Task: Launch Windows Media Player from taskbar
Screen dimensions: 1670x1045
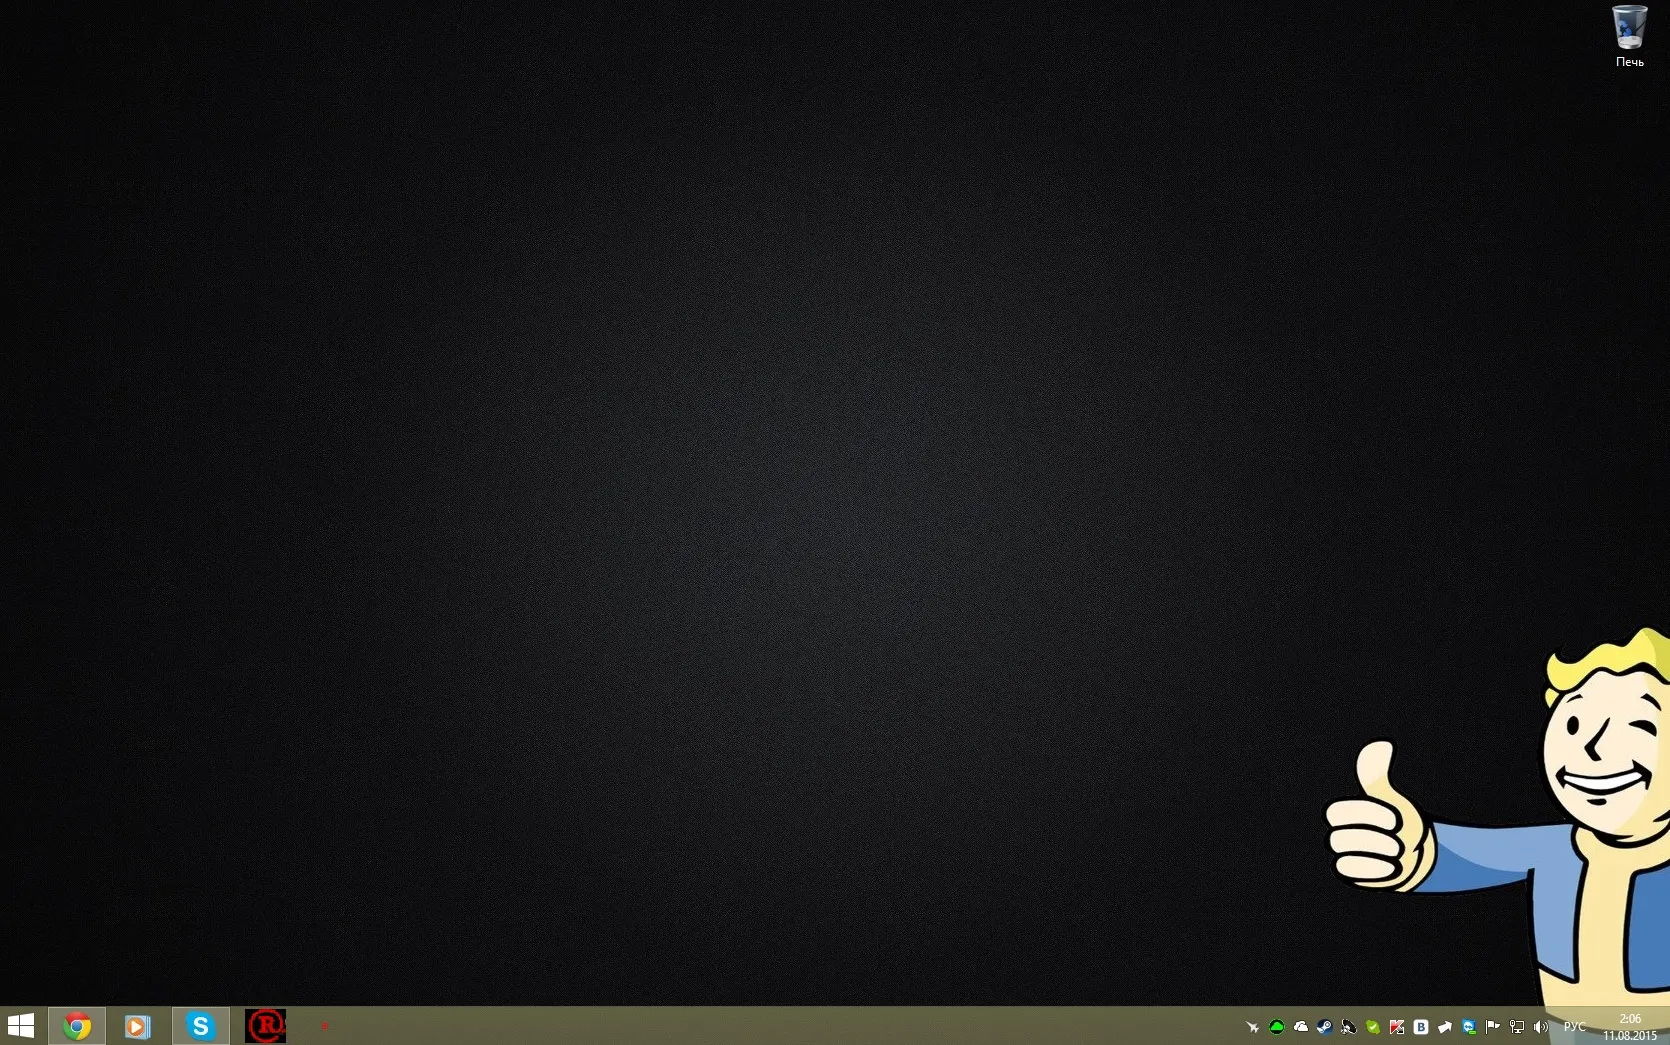Action: coord(138,1026)
